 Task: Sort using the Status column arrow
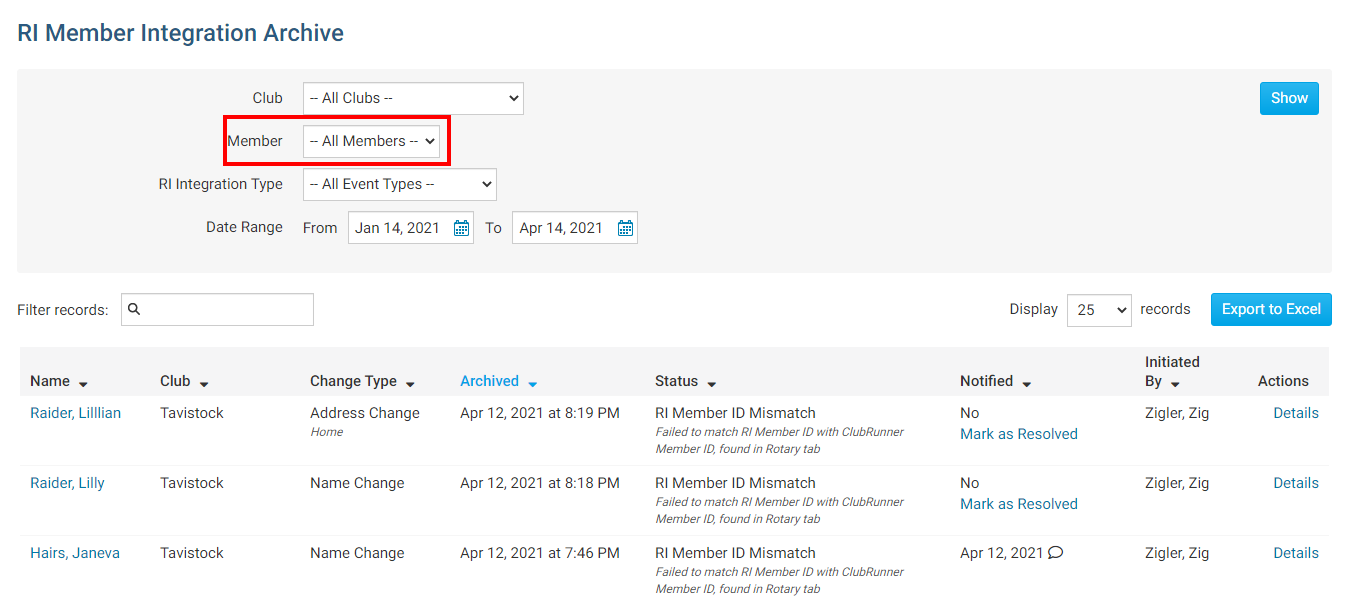pos(711,383)
